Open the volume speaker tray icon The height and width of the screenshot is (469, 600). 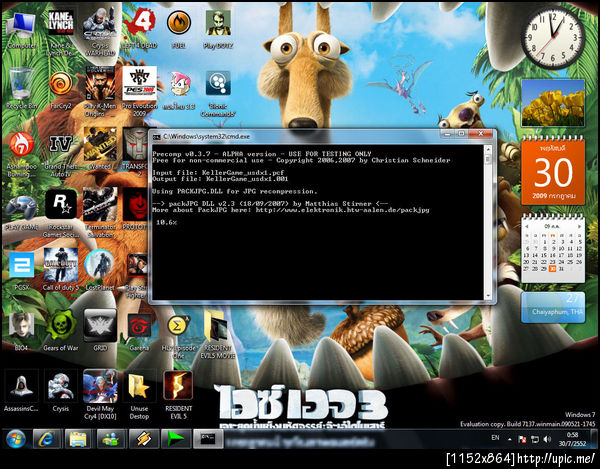pyautogui.click(x=547, y=439)
